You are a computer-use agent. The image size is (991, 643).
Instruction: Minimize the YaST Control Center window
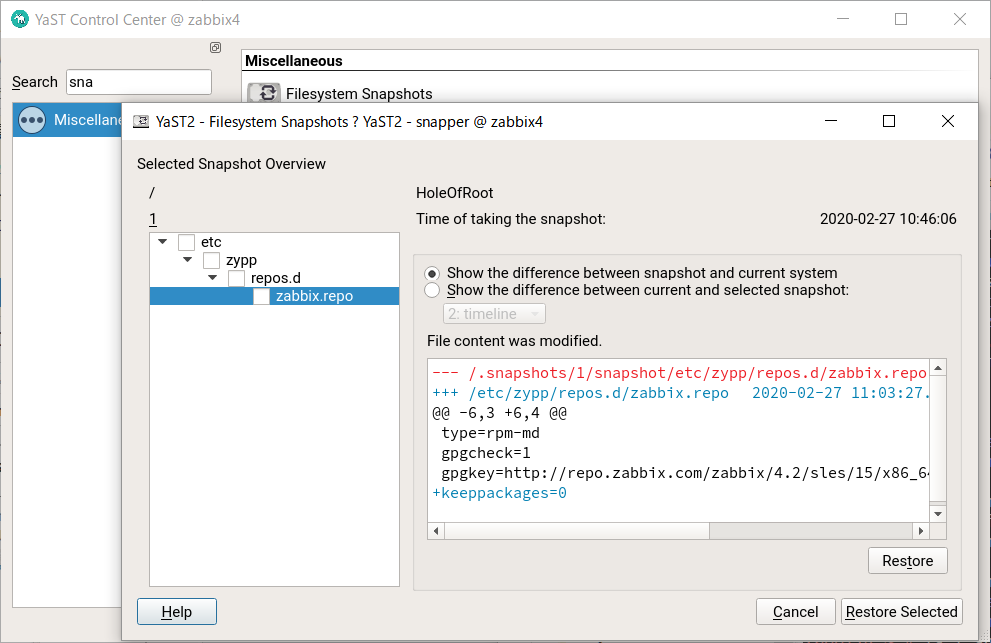[843, 19]
